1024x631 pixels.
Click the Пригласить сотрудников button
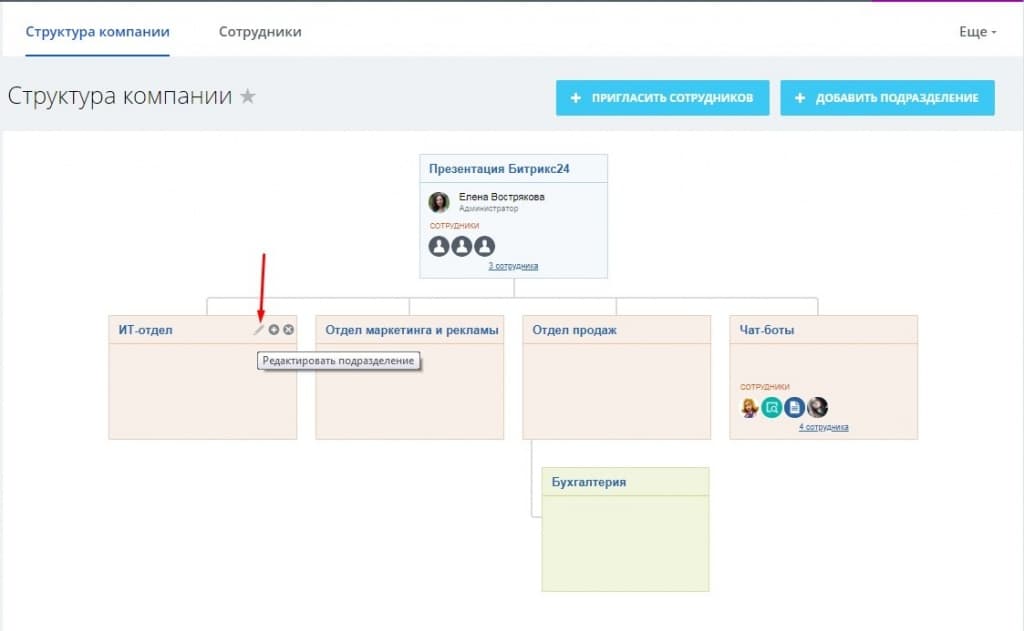click(x=663, y=98)
